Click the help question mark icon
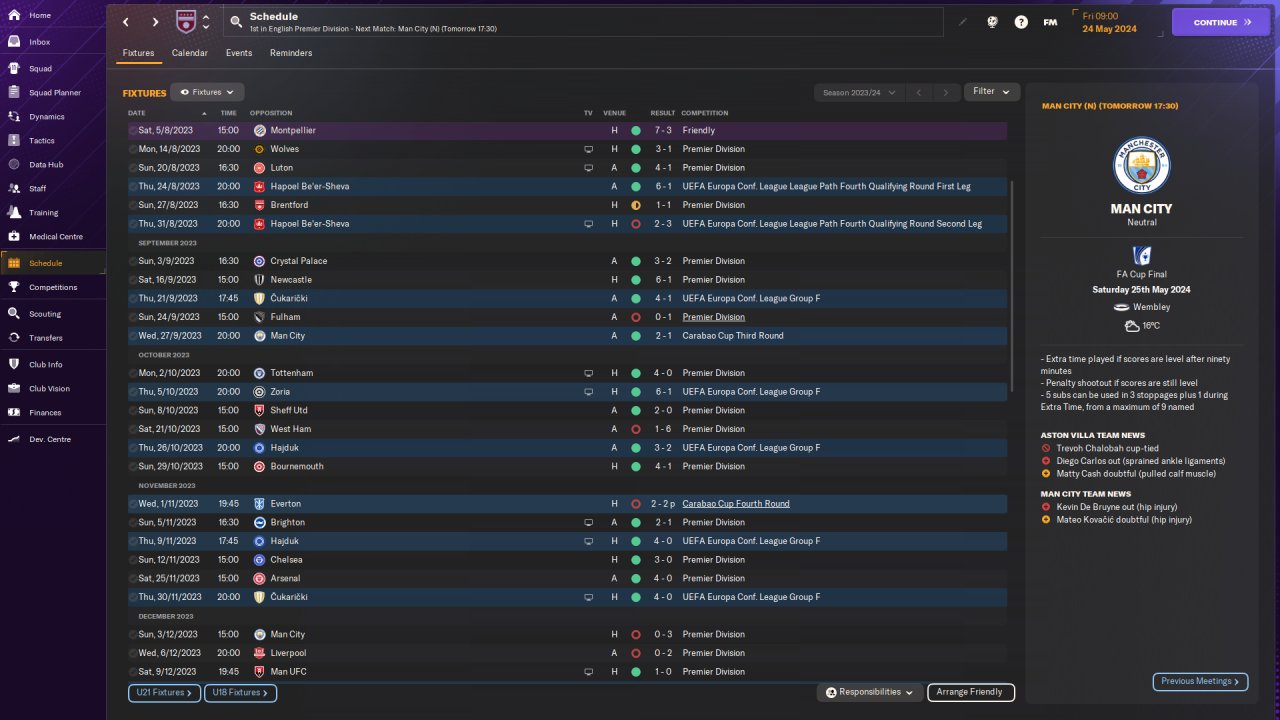Screen dimensions: 1280x720 coord(1021,22)
